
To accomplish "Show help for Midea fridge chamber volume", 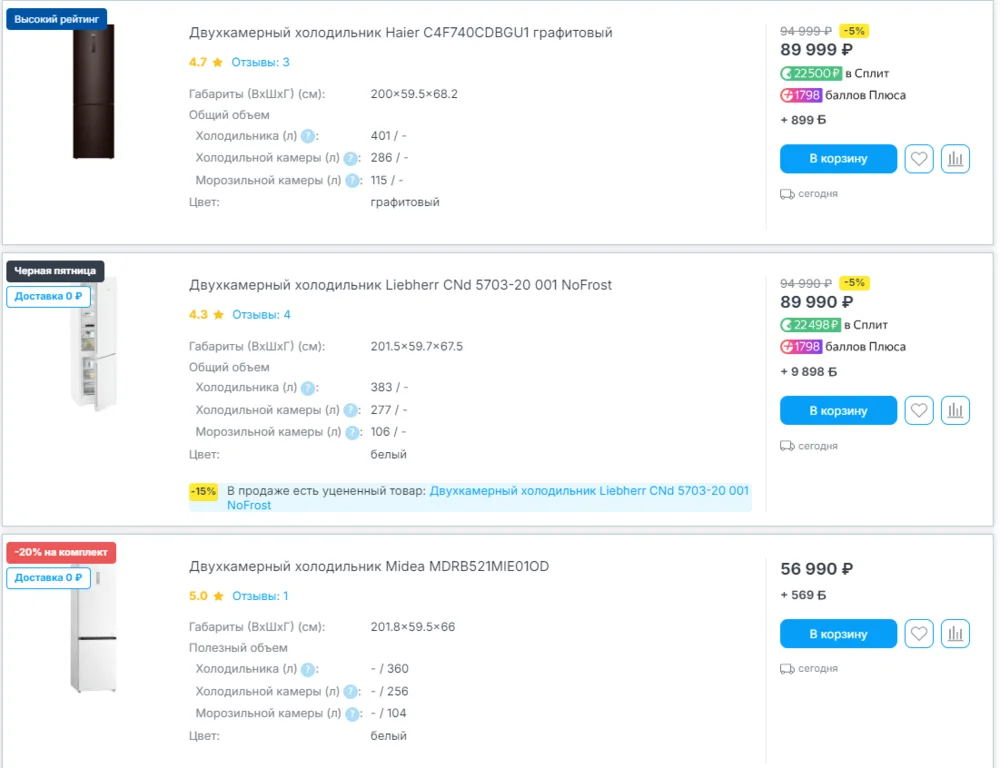I will pyautogui.click(x=351, y=692).
